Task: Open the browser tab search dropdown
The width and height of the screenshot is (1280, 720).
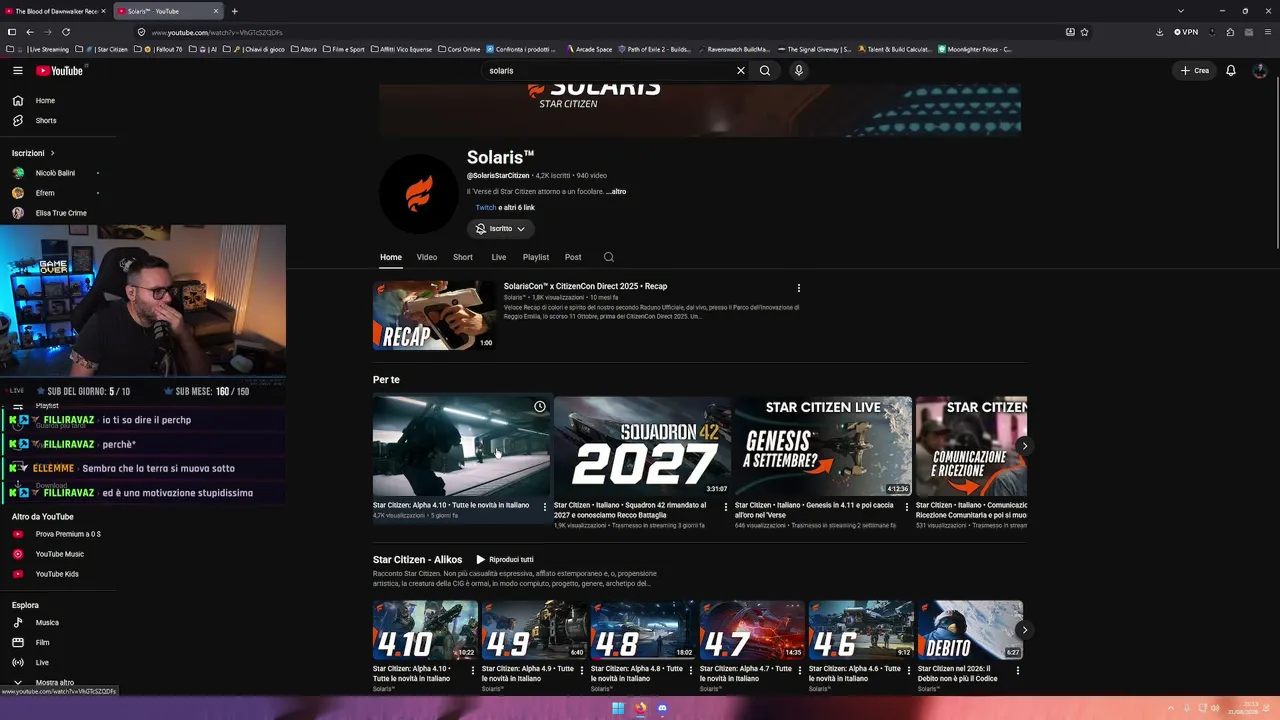Action: (1180, 11)
